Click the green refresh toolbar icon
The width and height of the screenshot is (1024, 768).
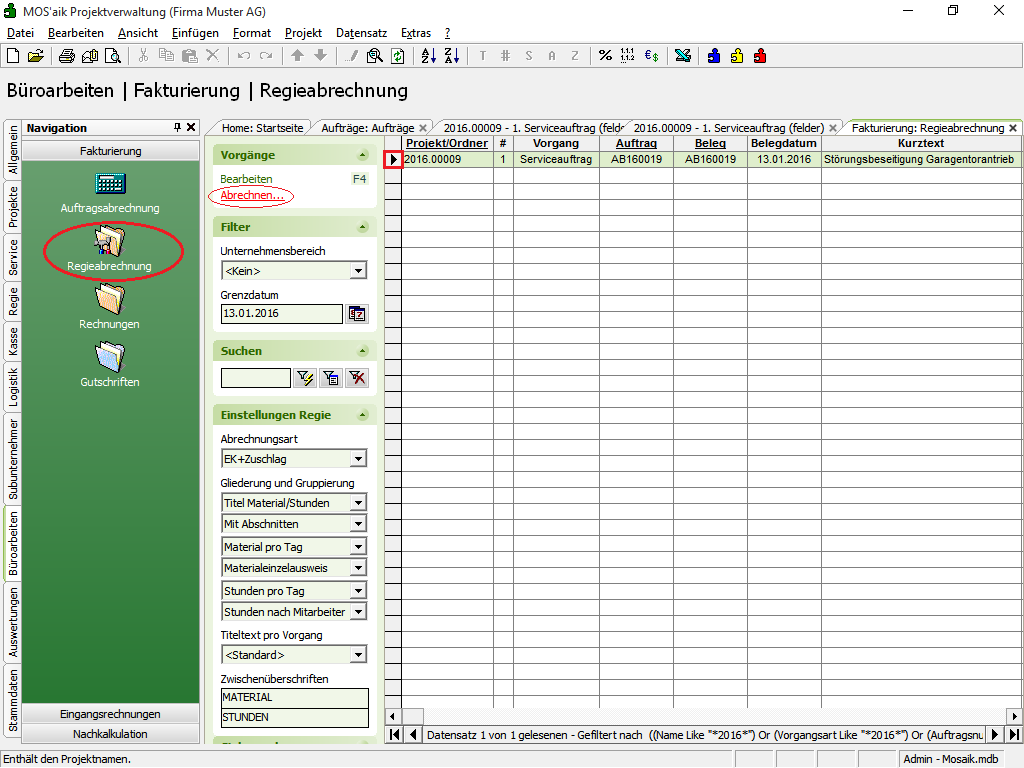coord(398,56)
